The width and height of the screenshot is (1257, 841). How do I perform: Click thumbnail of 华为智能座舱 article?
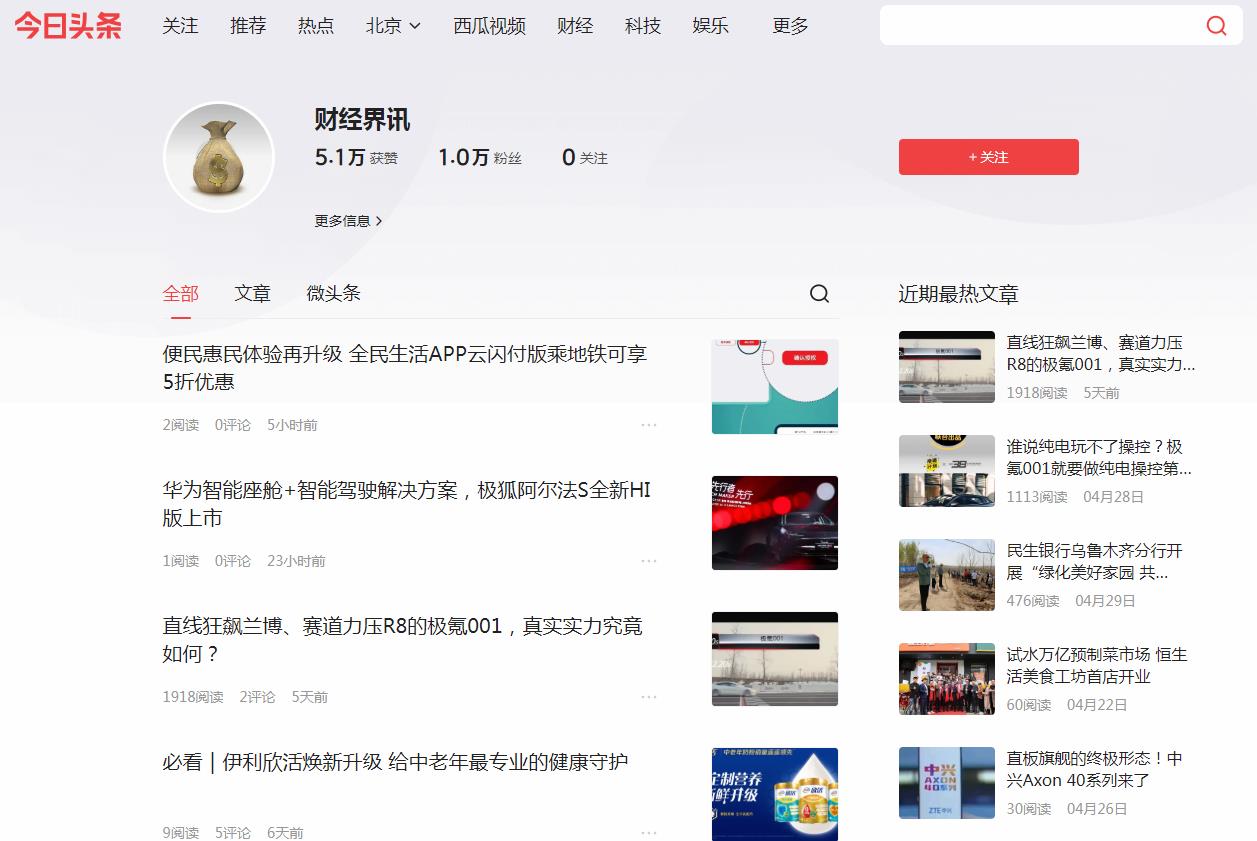point(775,523)
